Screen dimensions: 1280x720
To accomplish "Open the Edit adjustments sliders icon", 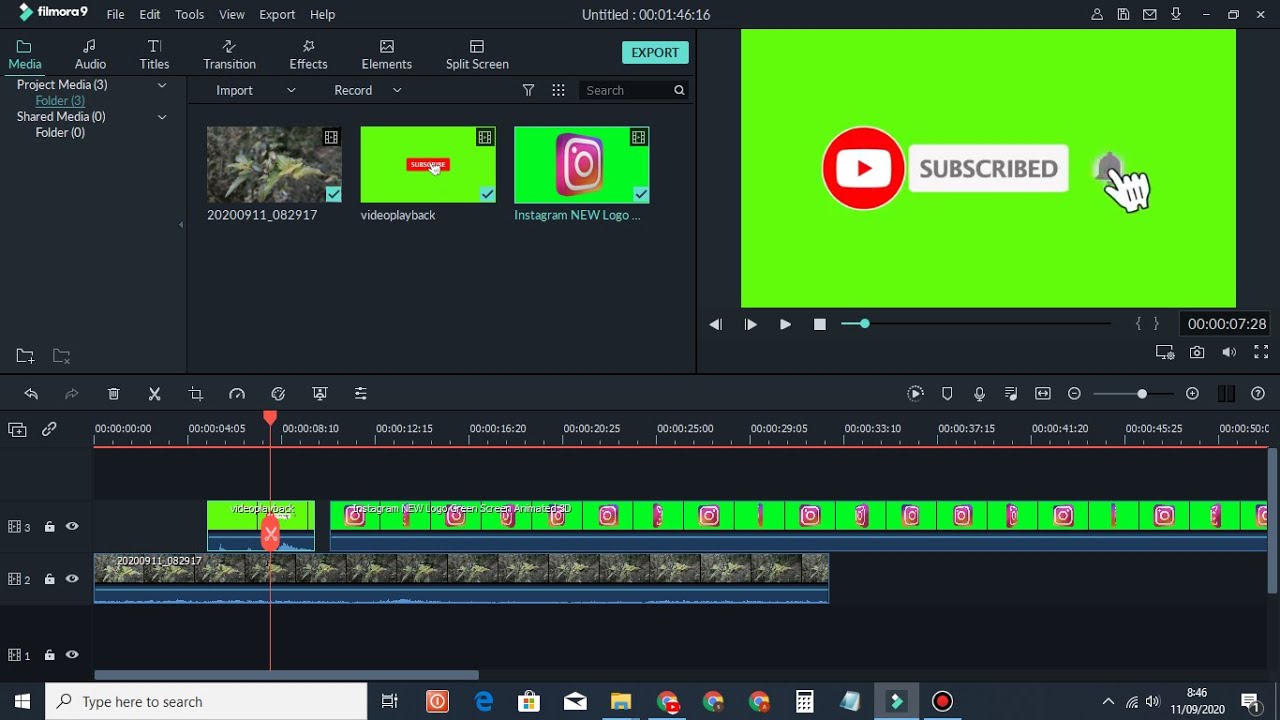I will (361, 394).
